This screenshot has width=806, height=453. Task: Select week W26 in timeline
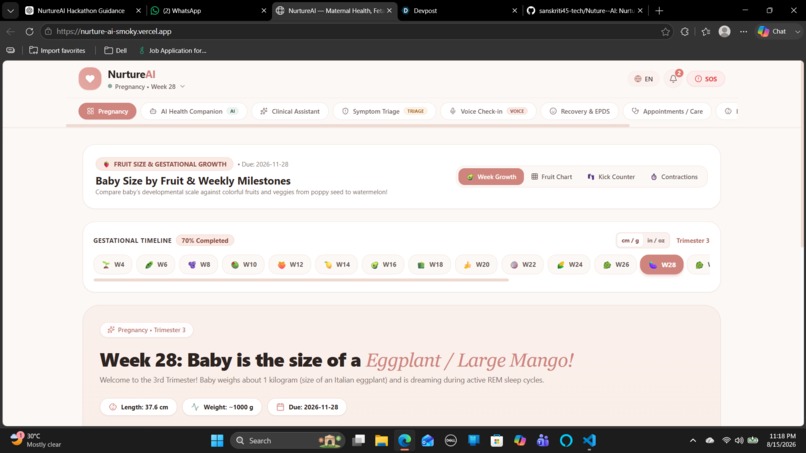(x=615, y=265)
